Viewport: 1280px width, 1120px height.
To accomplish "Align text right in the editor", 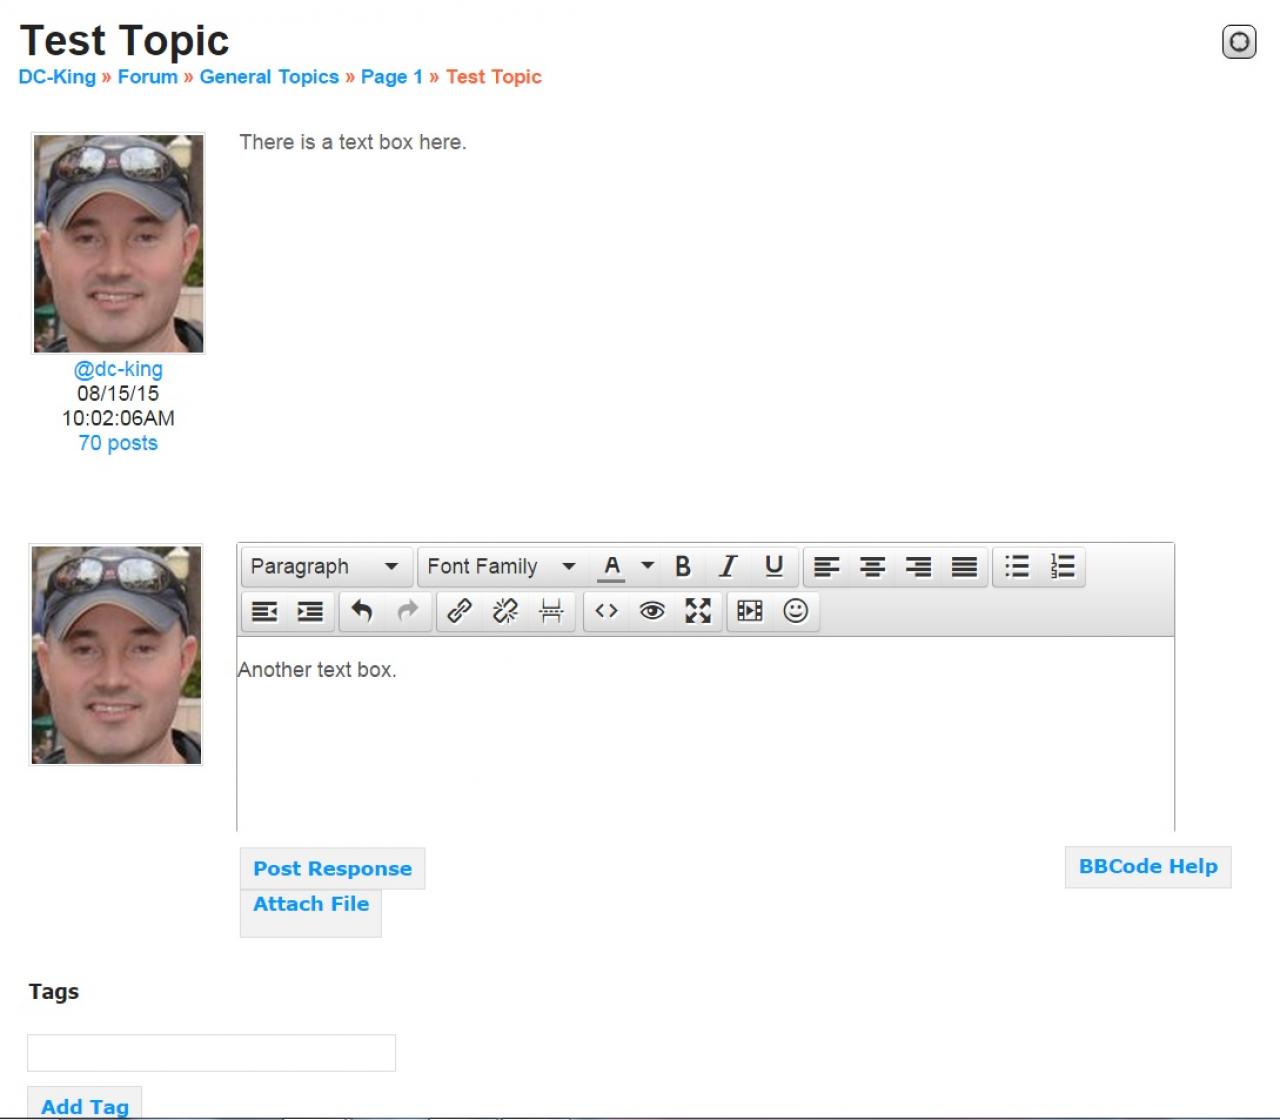I will 919,567.
